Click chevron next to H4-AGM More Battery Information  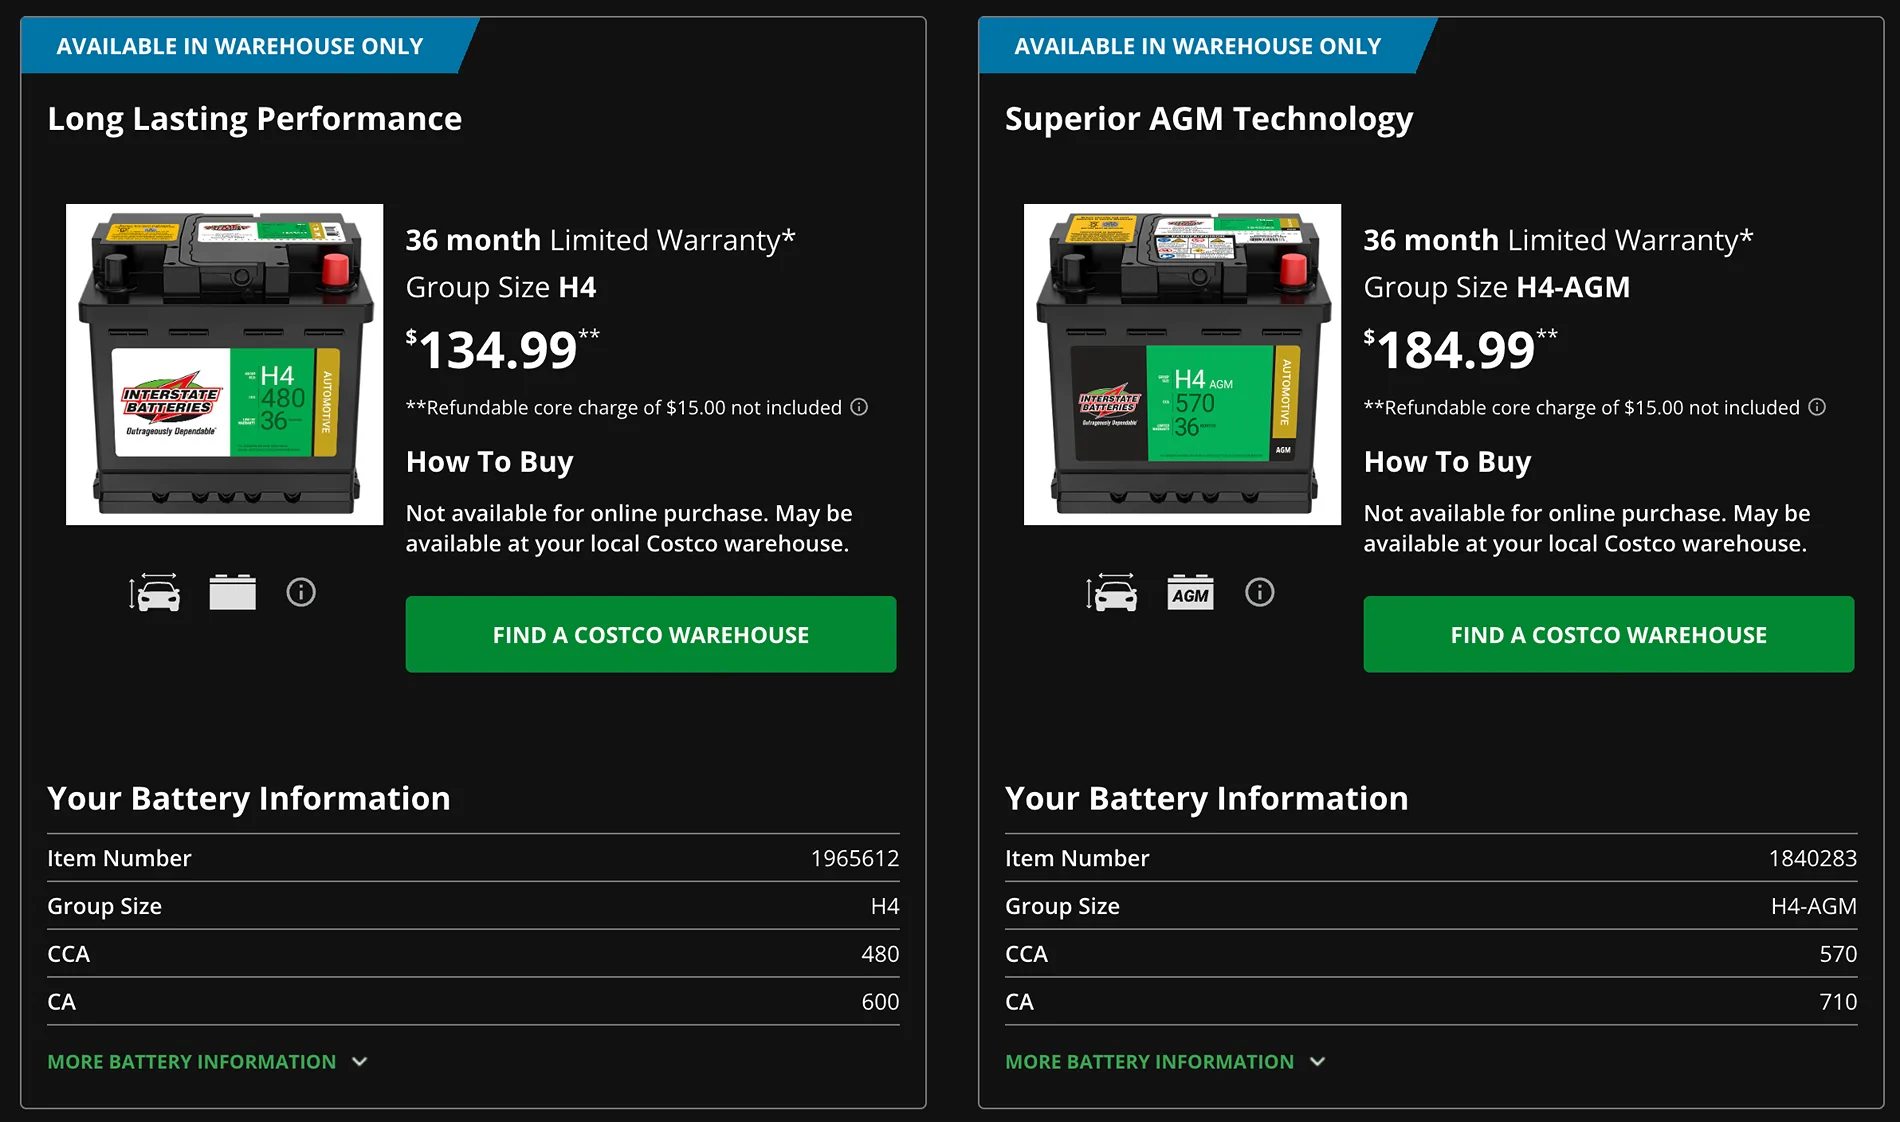click(1318, 1062)
